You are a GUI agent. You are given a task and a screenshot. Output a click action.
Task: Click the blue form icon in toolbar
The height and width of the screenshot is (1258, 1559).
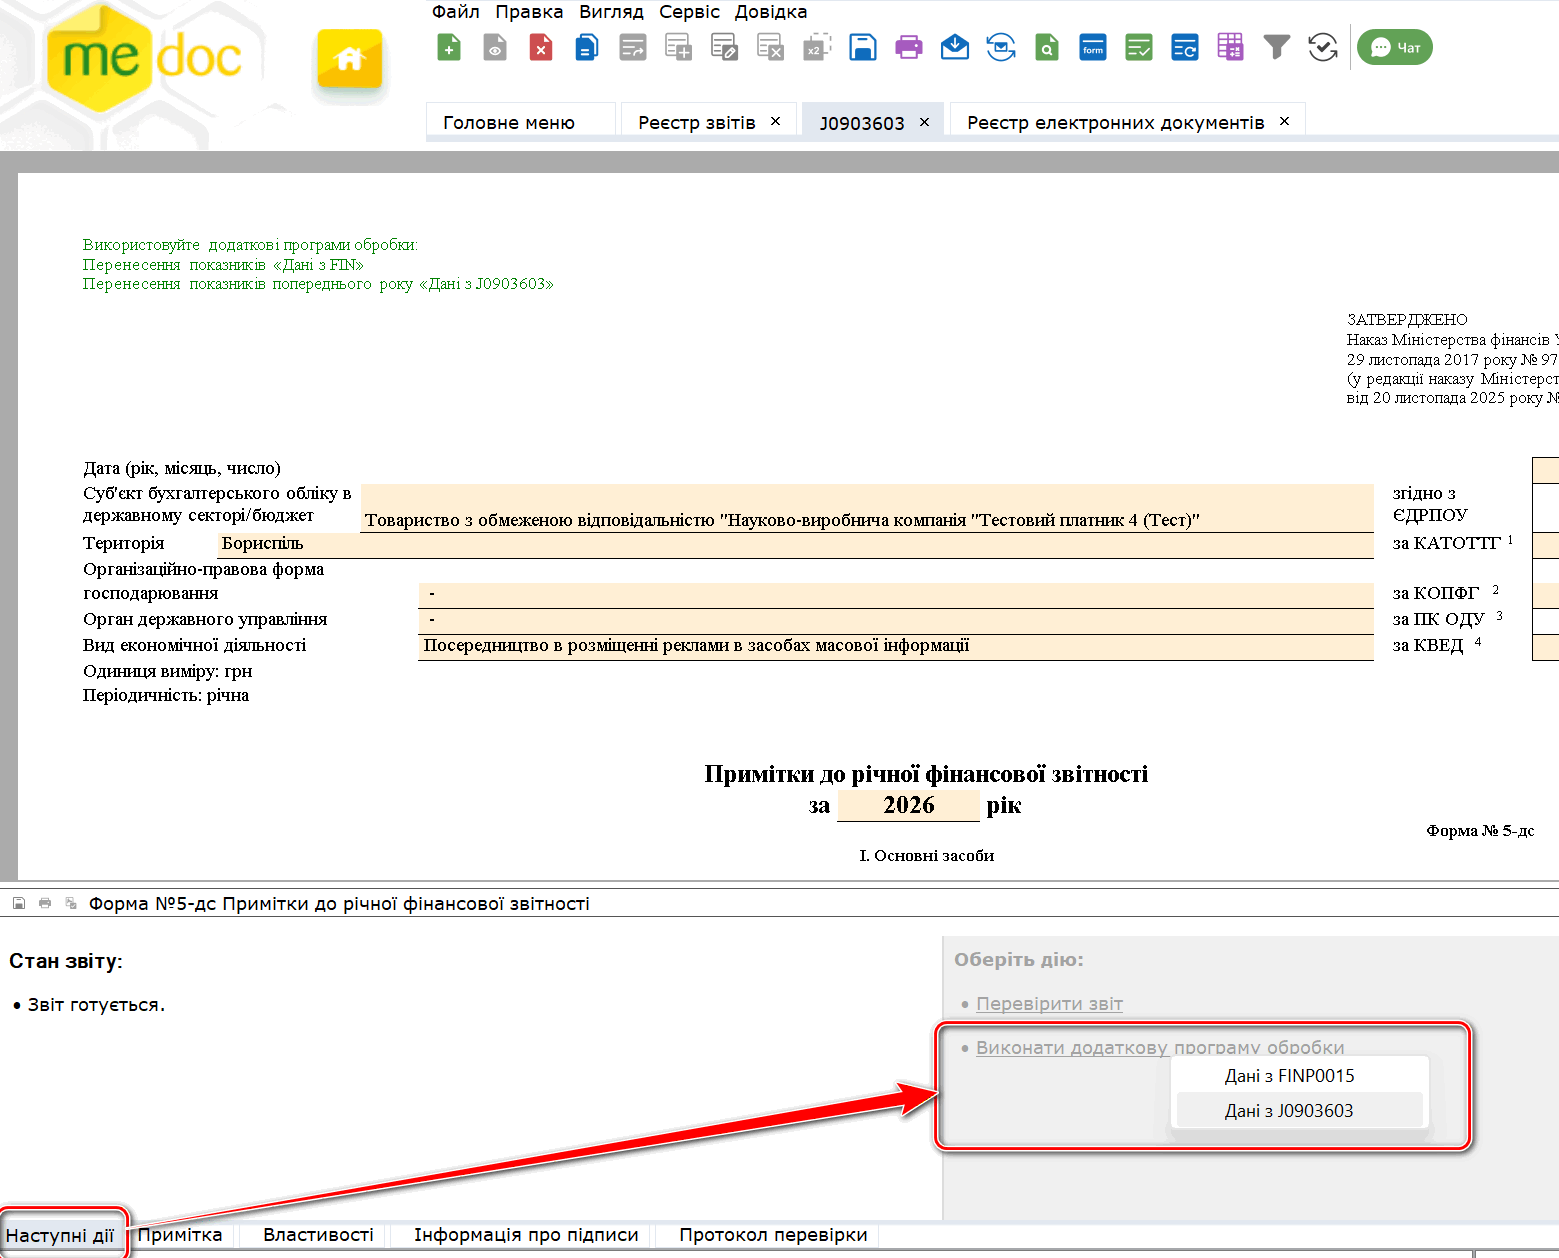[x=1092, y=47]
